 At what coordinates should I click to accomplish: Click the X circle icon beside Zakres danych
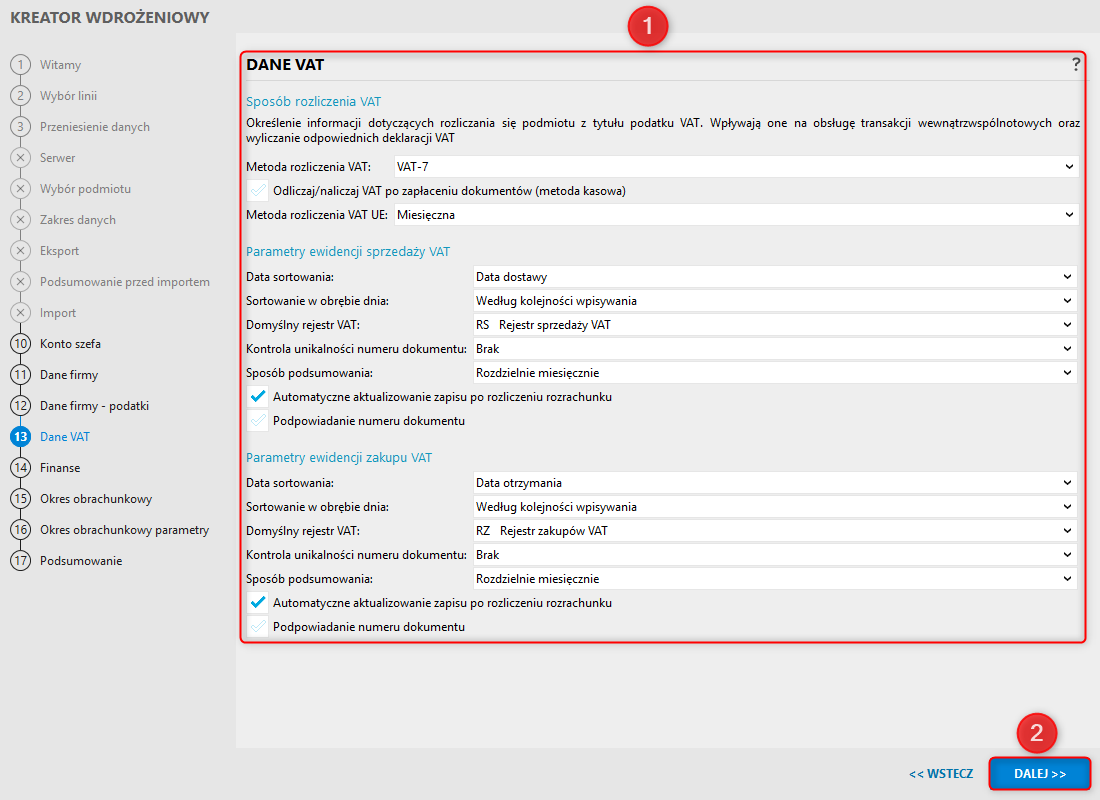20,220
